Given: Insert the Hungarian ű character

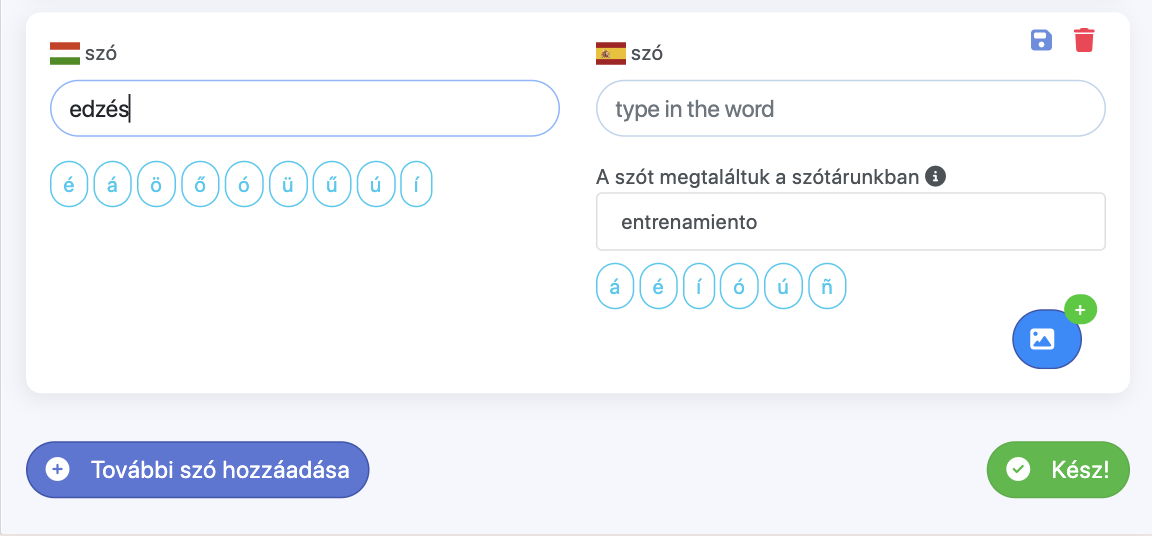Looking at the screenshot, I should (332, 187).
